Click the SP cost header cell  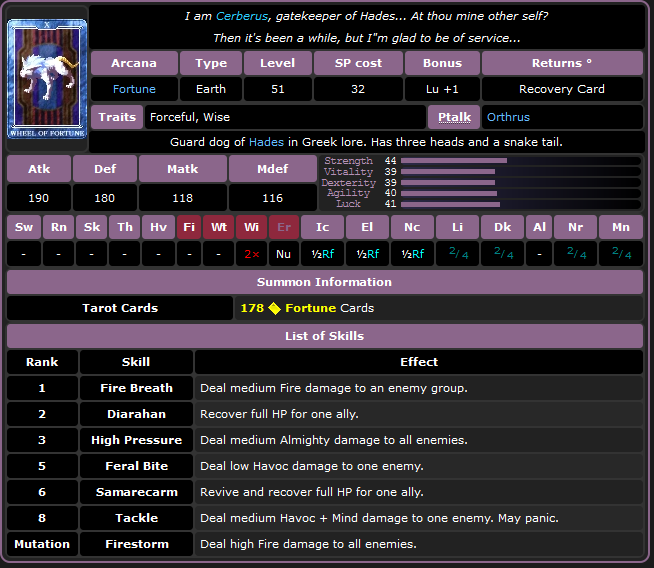pos(358,63)
